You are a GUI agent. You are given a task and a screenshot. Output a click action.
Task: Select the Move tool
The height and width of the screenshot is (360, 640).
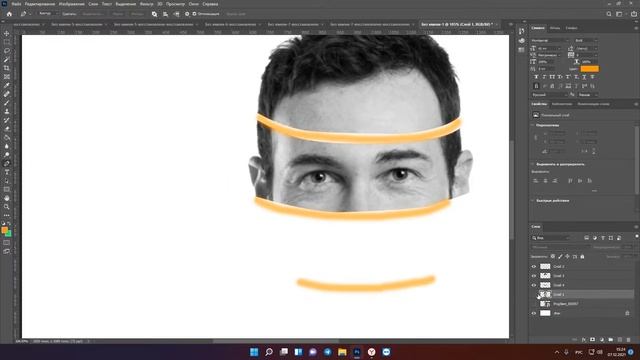(x=7, y=33)
